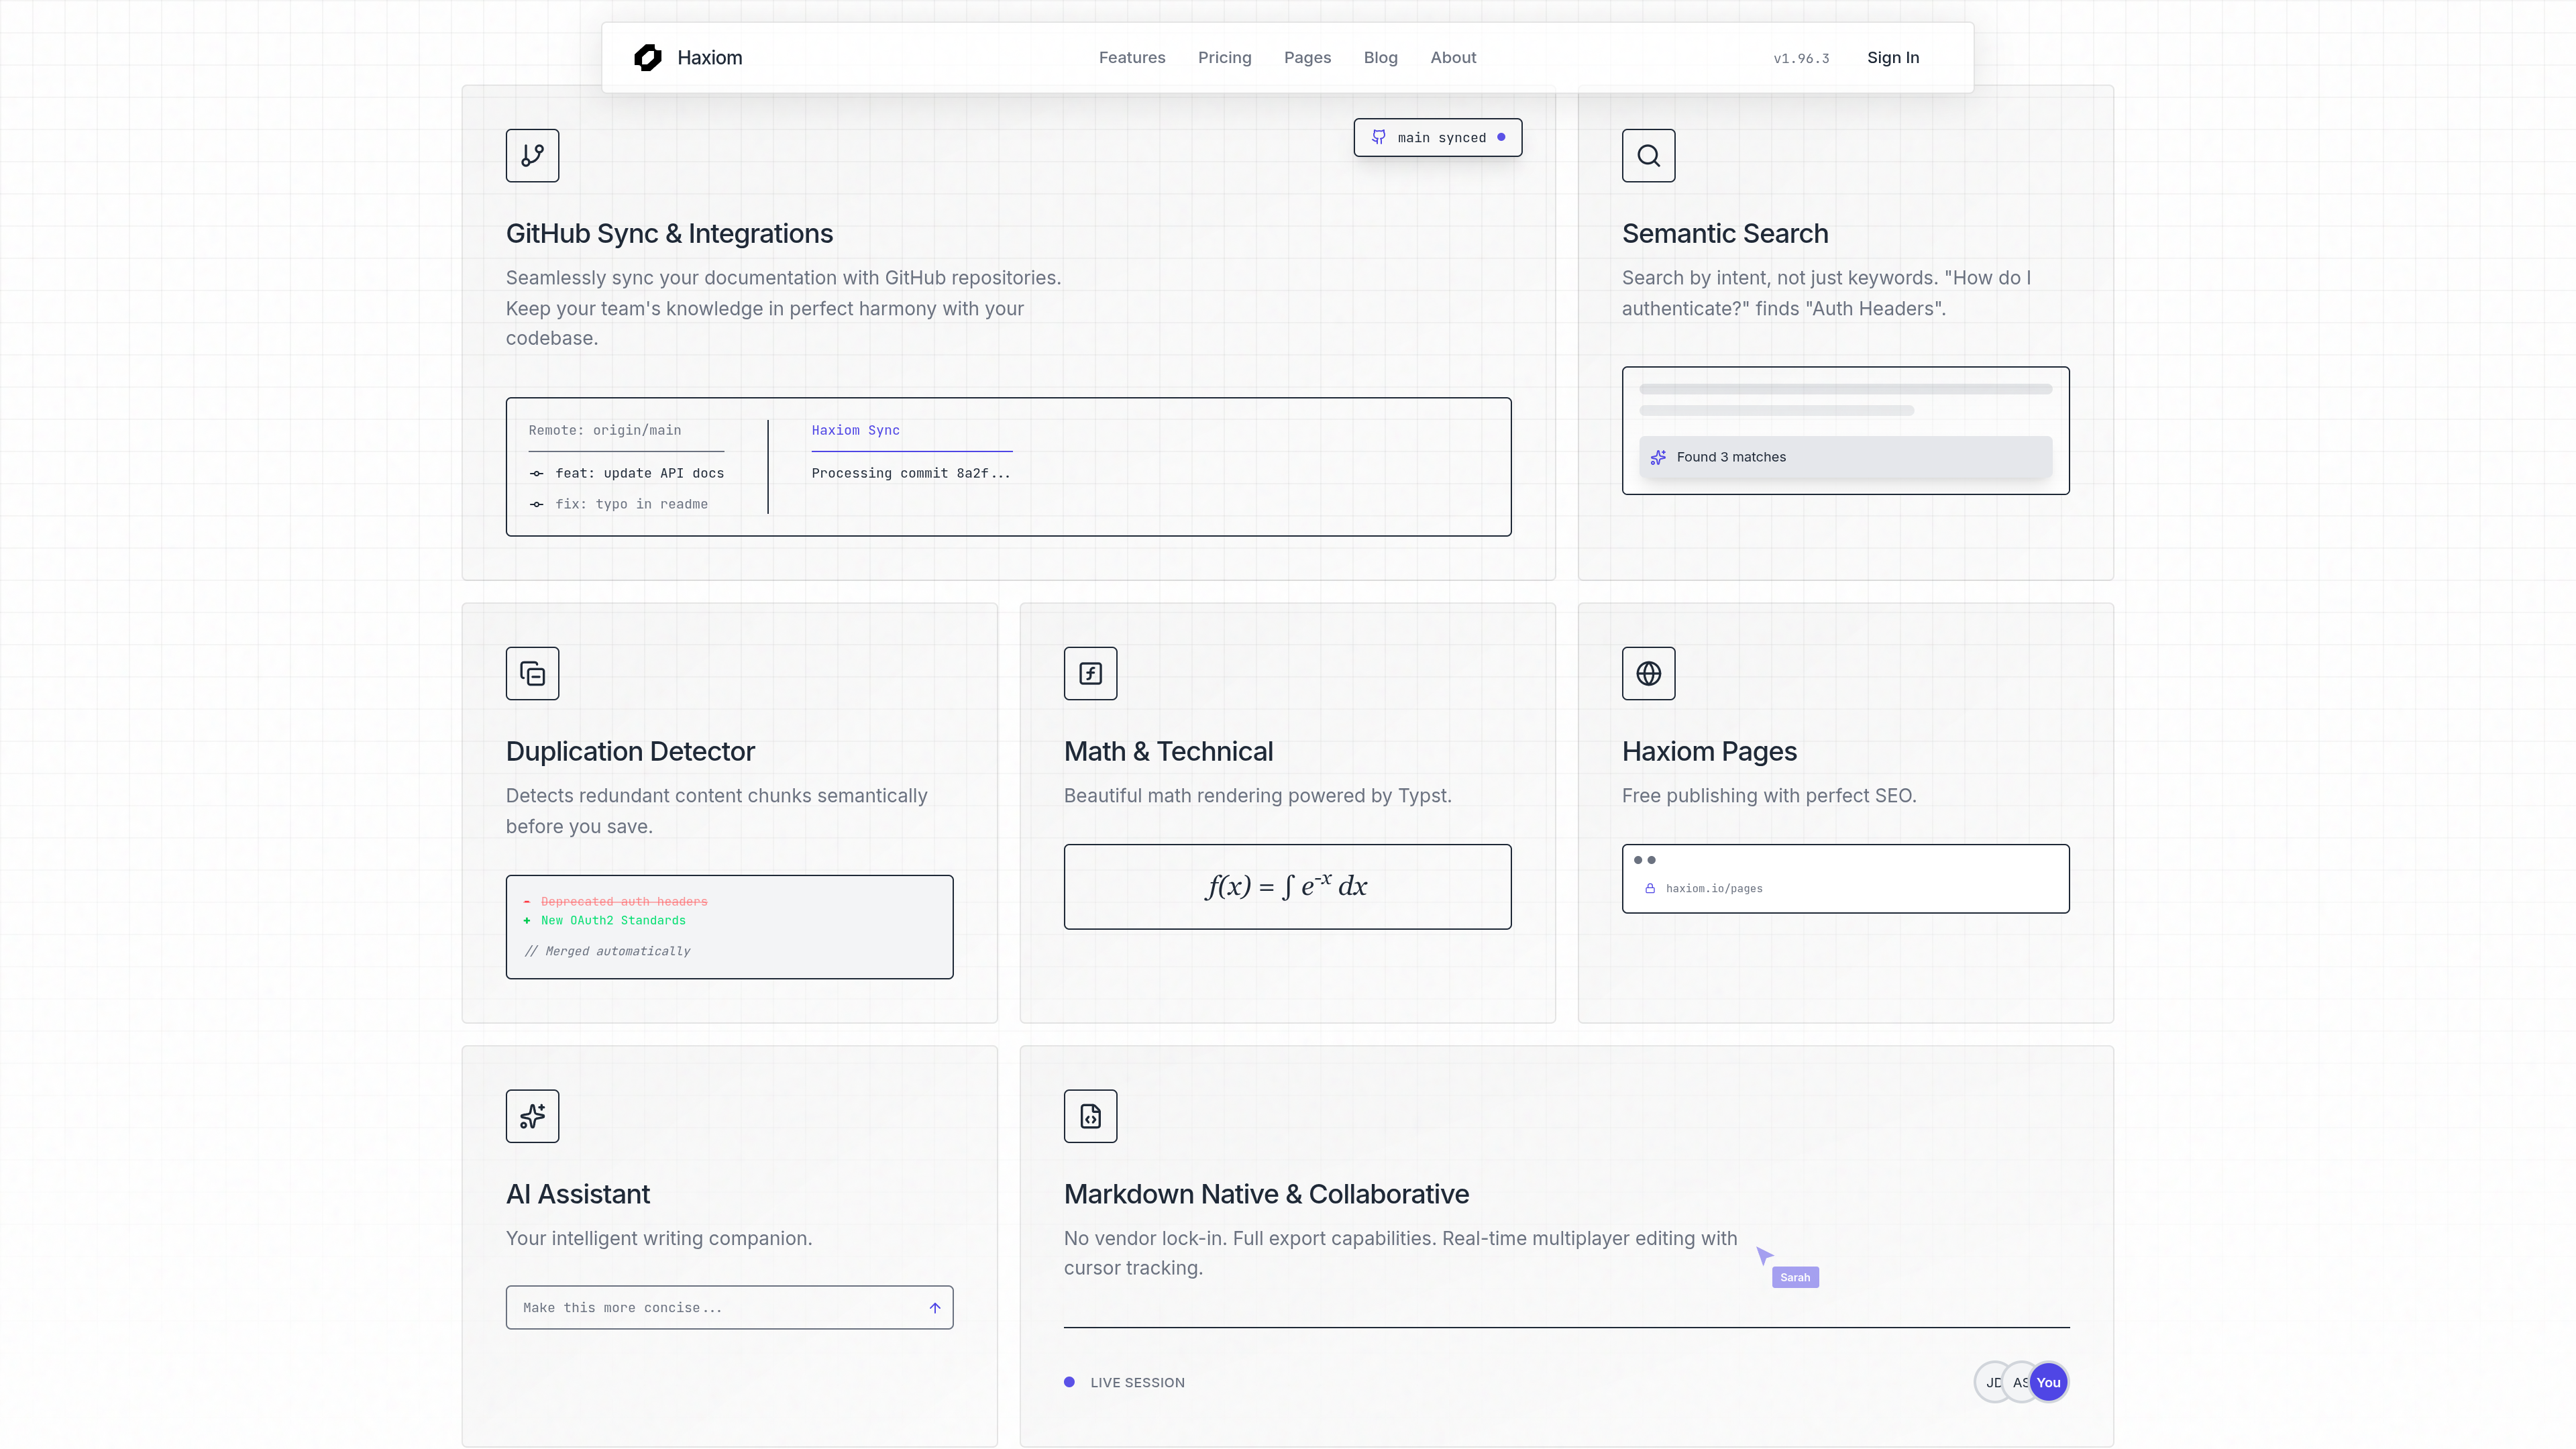Open the About page link

pyautogui.click(x=1452, y=58)
